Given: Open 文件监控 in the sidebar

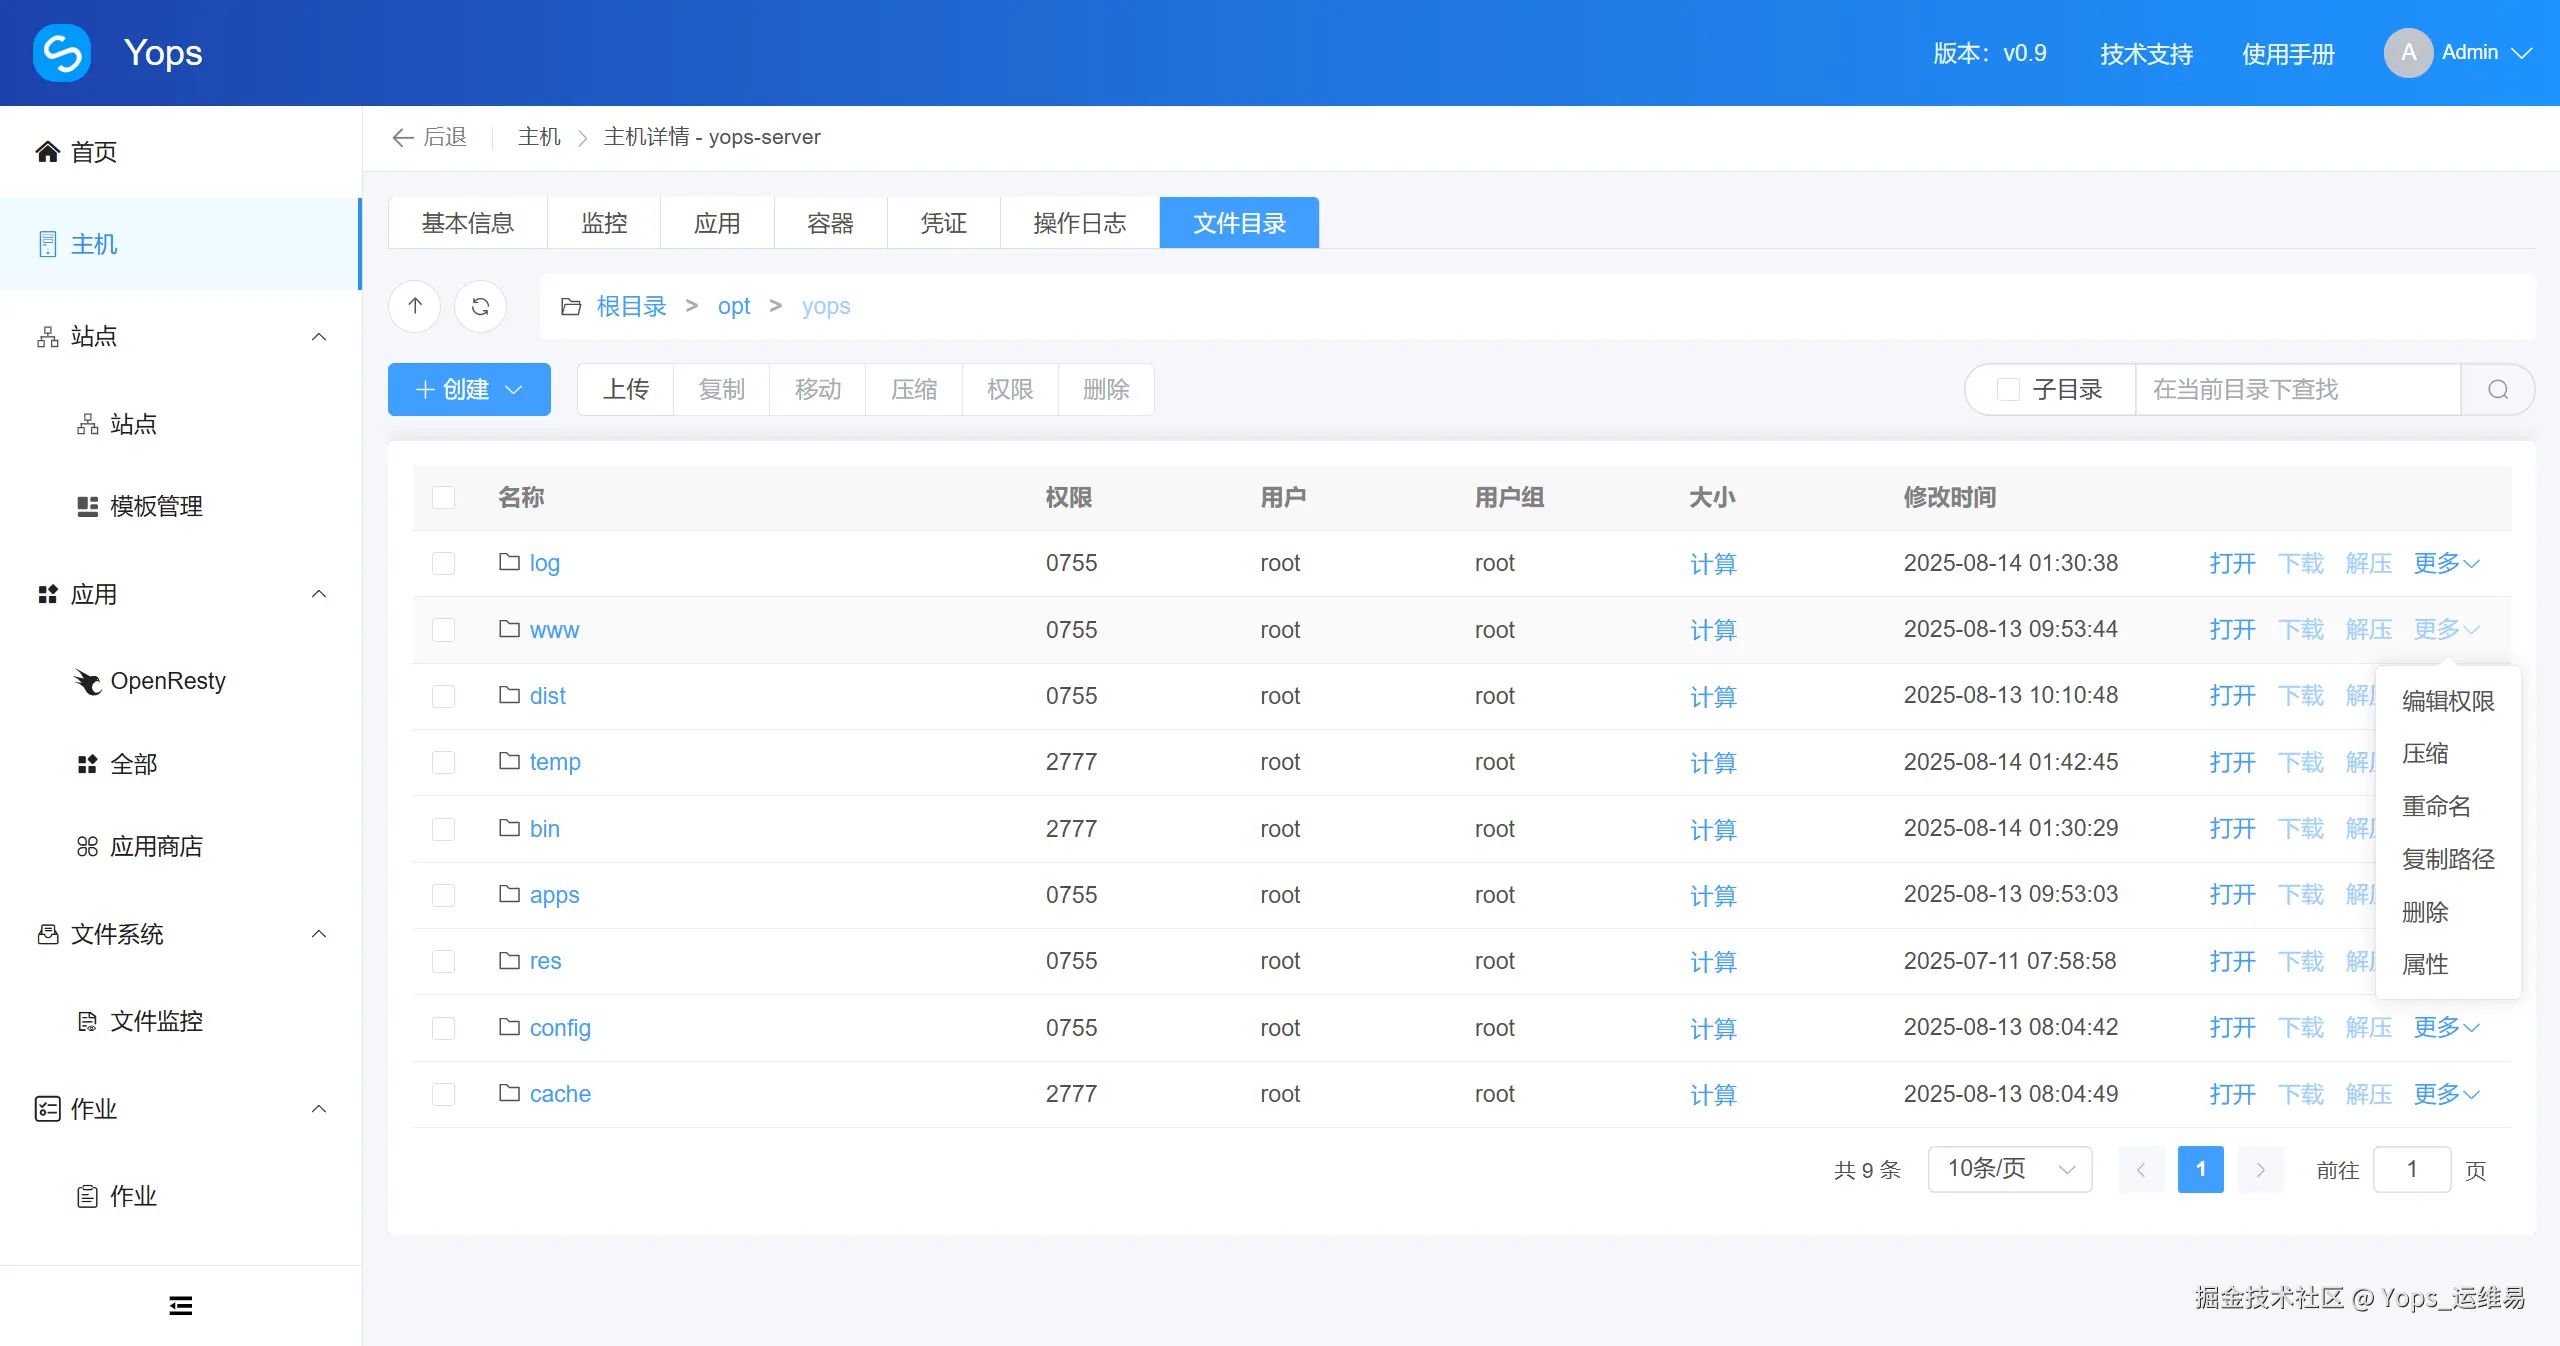Looking at the screenshot, I should (156, 1021).
